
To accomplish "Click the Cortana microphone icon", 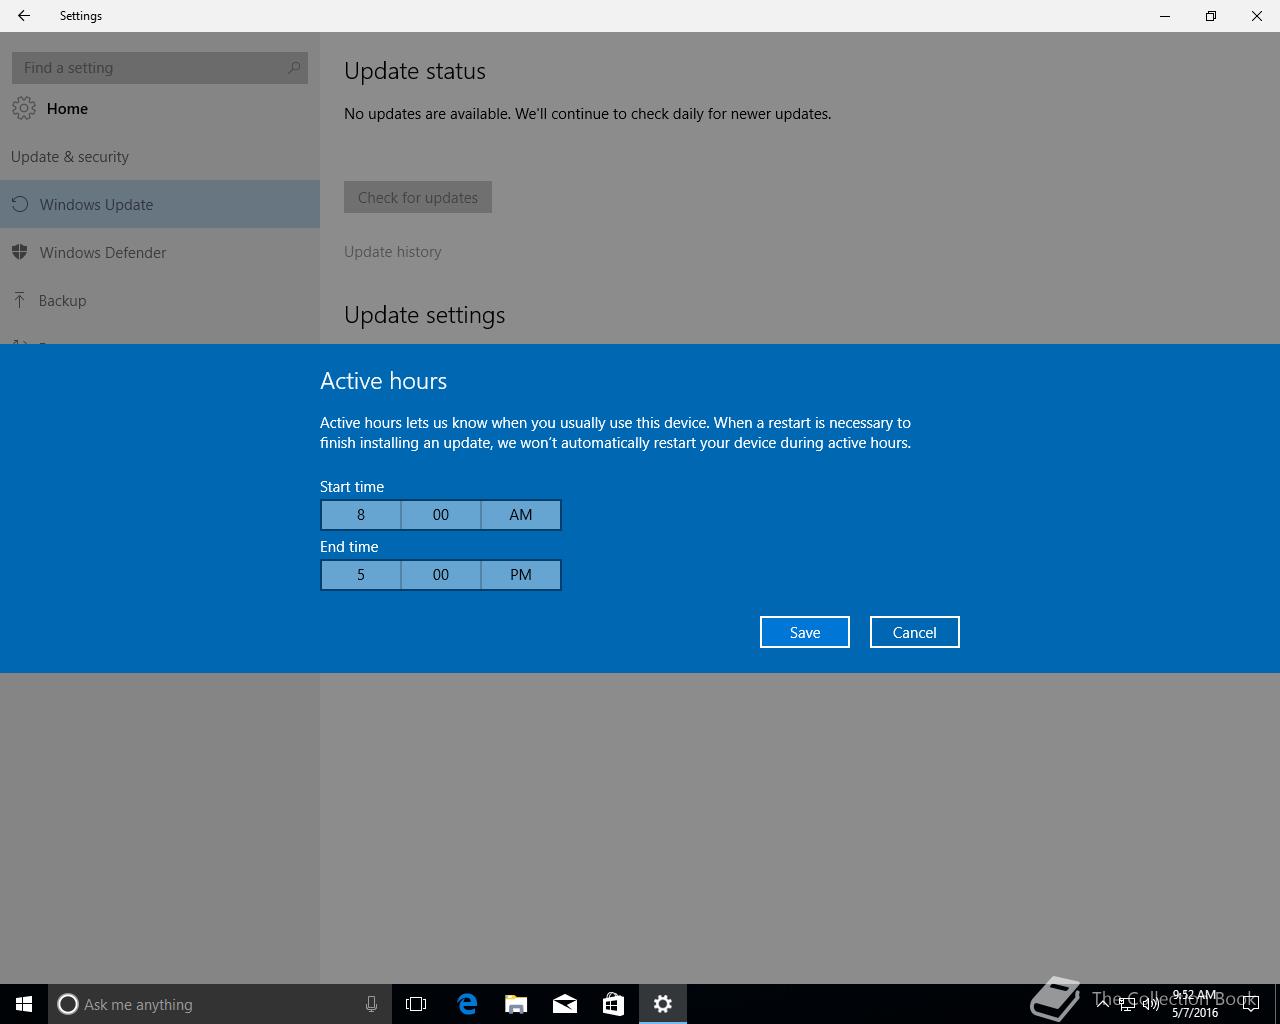I will click(371, 1004).
